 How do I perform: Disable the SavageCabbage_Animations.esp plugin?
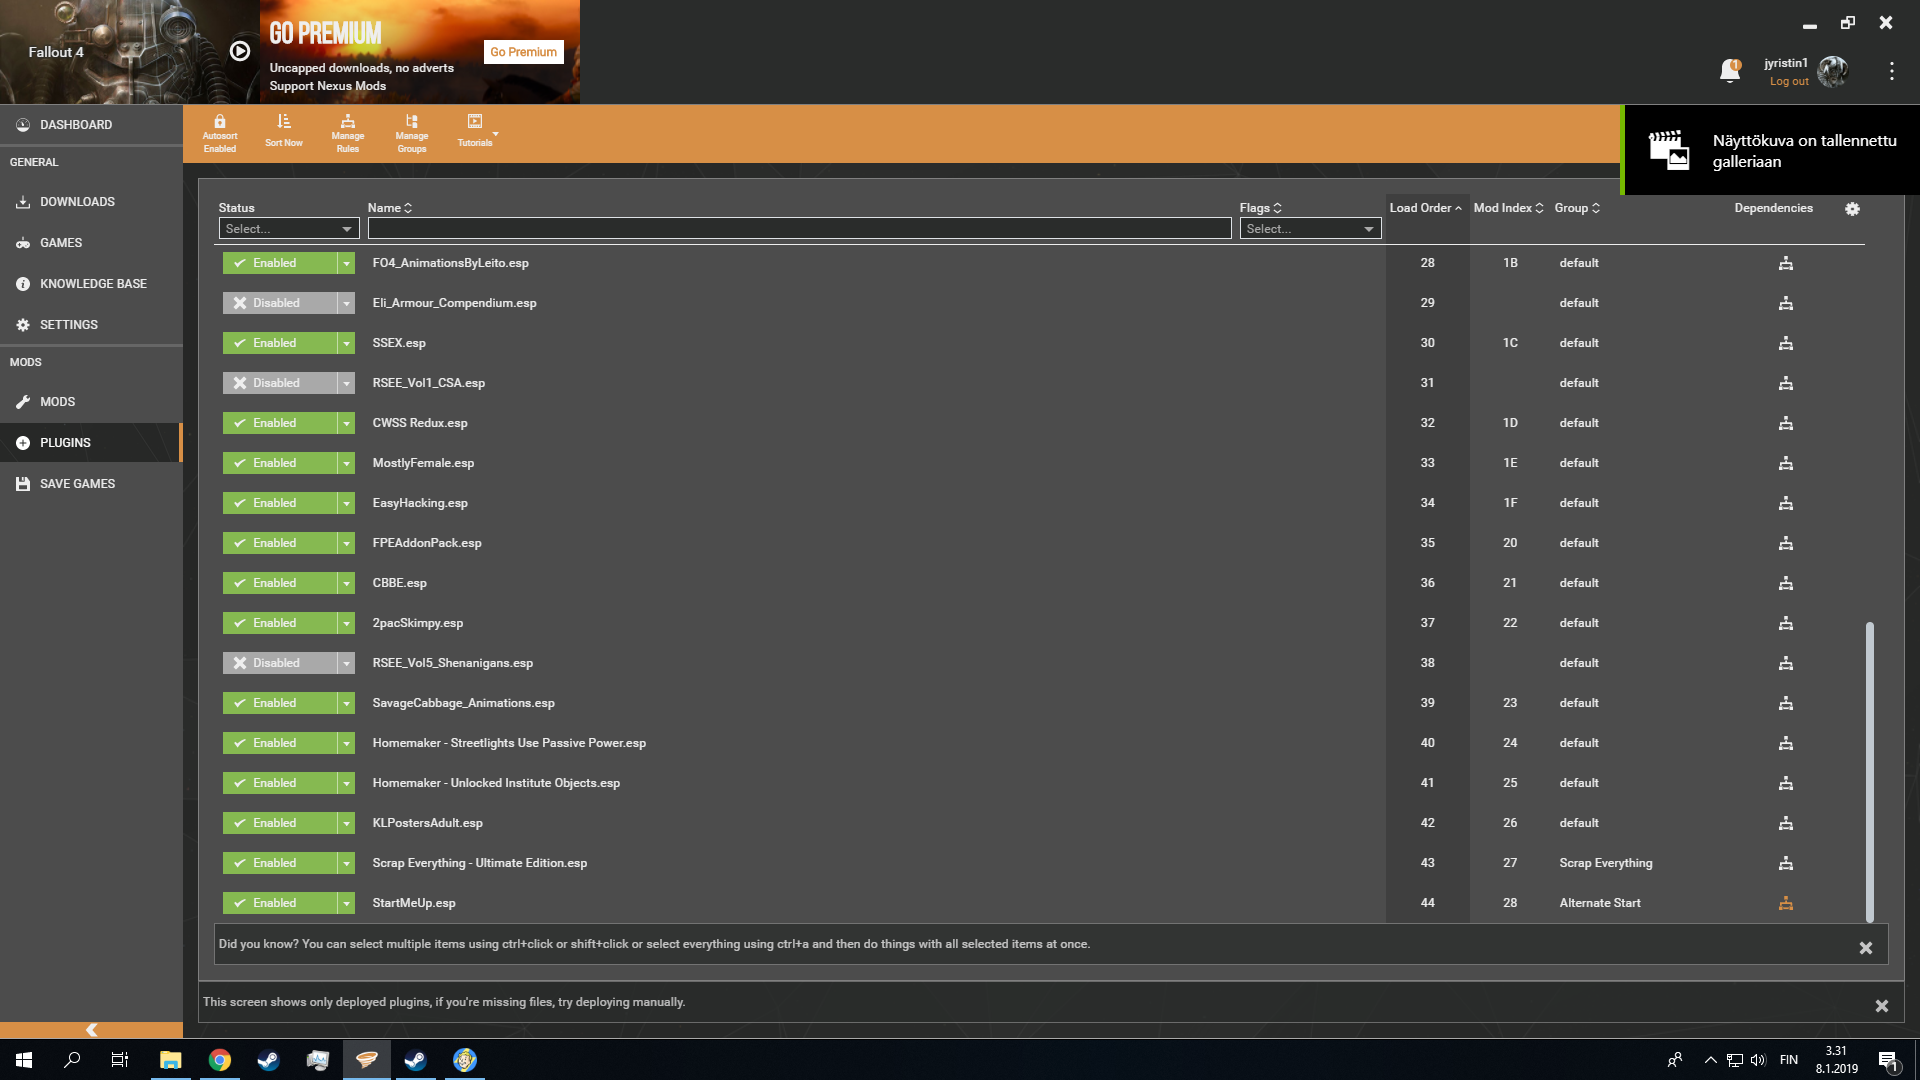coord(280,703)
